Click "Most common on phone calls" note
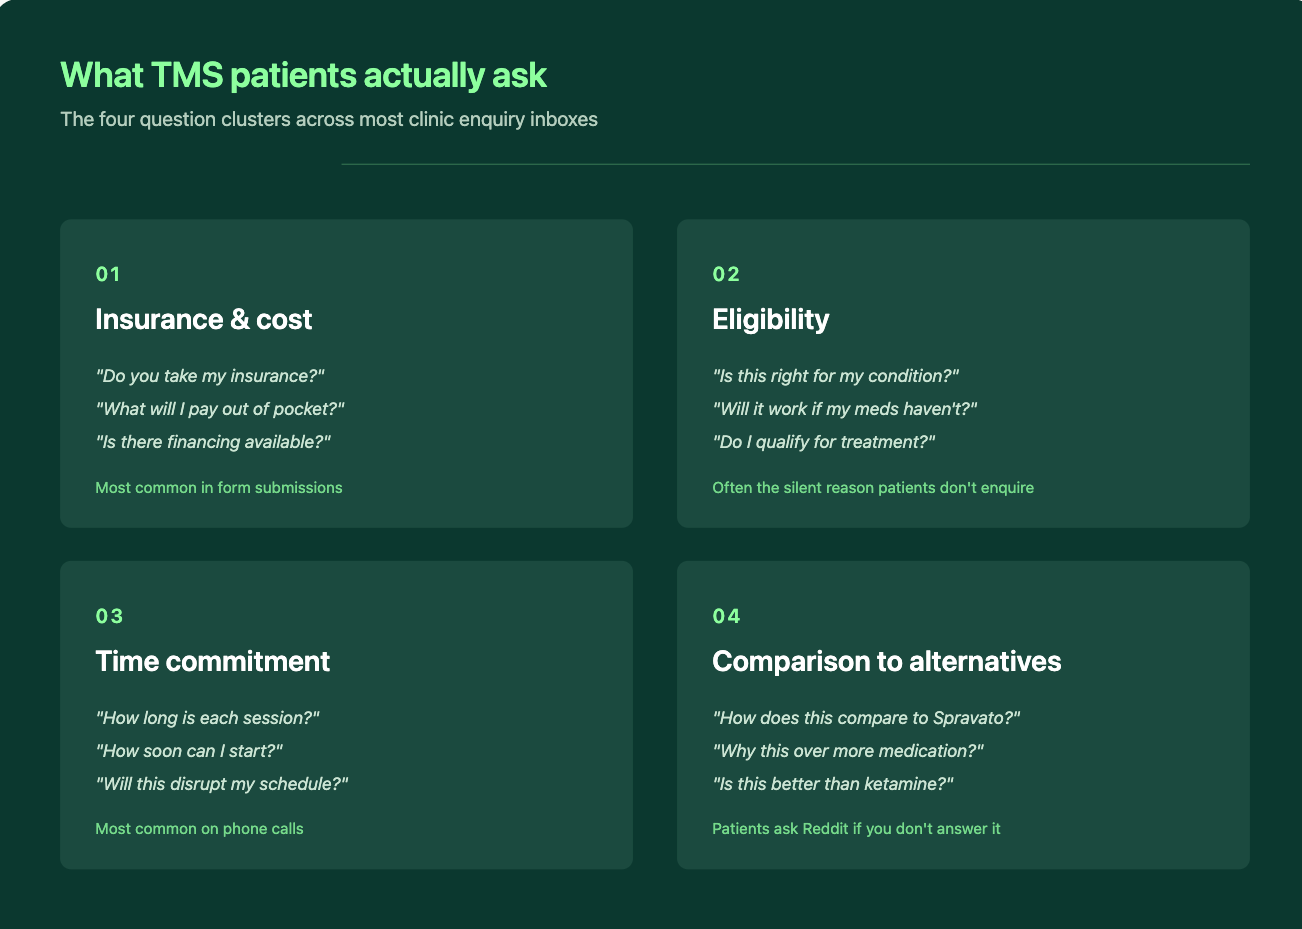Viewport: 1302px width, 929px height. [199, 829]
